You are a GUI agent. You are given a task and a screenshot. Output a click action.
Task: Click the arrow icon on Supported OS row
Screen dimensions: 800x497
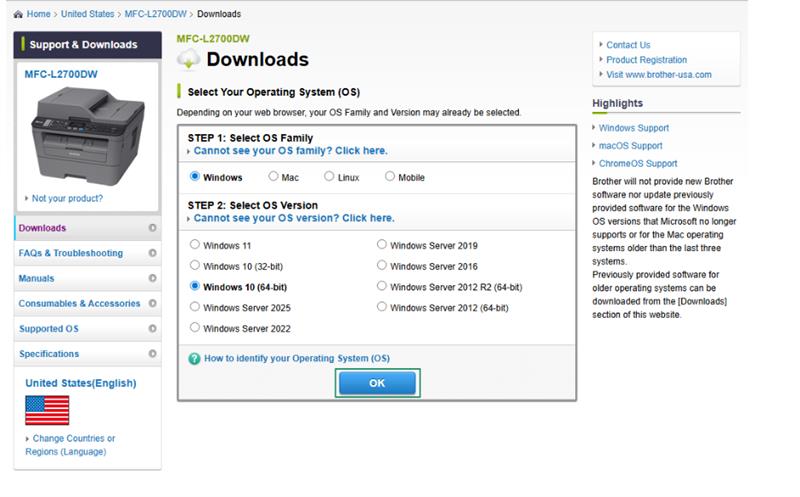point(152,329)
